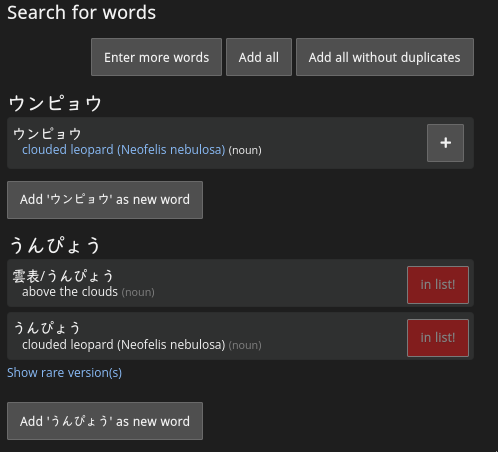498x452 pixels.
Task: Open clouded leopard (Neofelis nebulosa) blue link
Action: coord(124,150)
